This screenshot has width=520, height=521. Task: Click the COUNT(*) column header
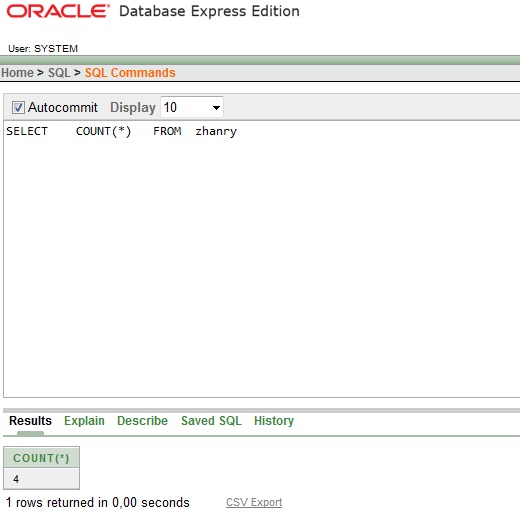coord(41,458)
